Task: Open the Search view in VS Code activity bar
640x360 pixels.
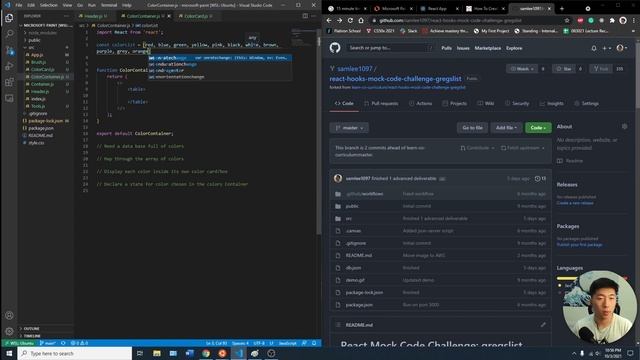Action: (9, 34)
